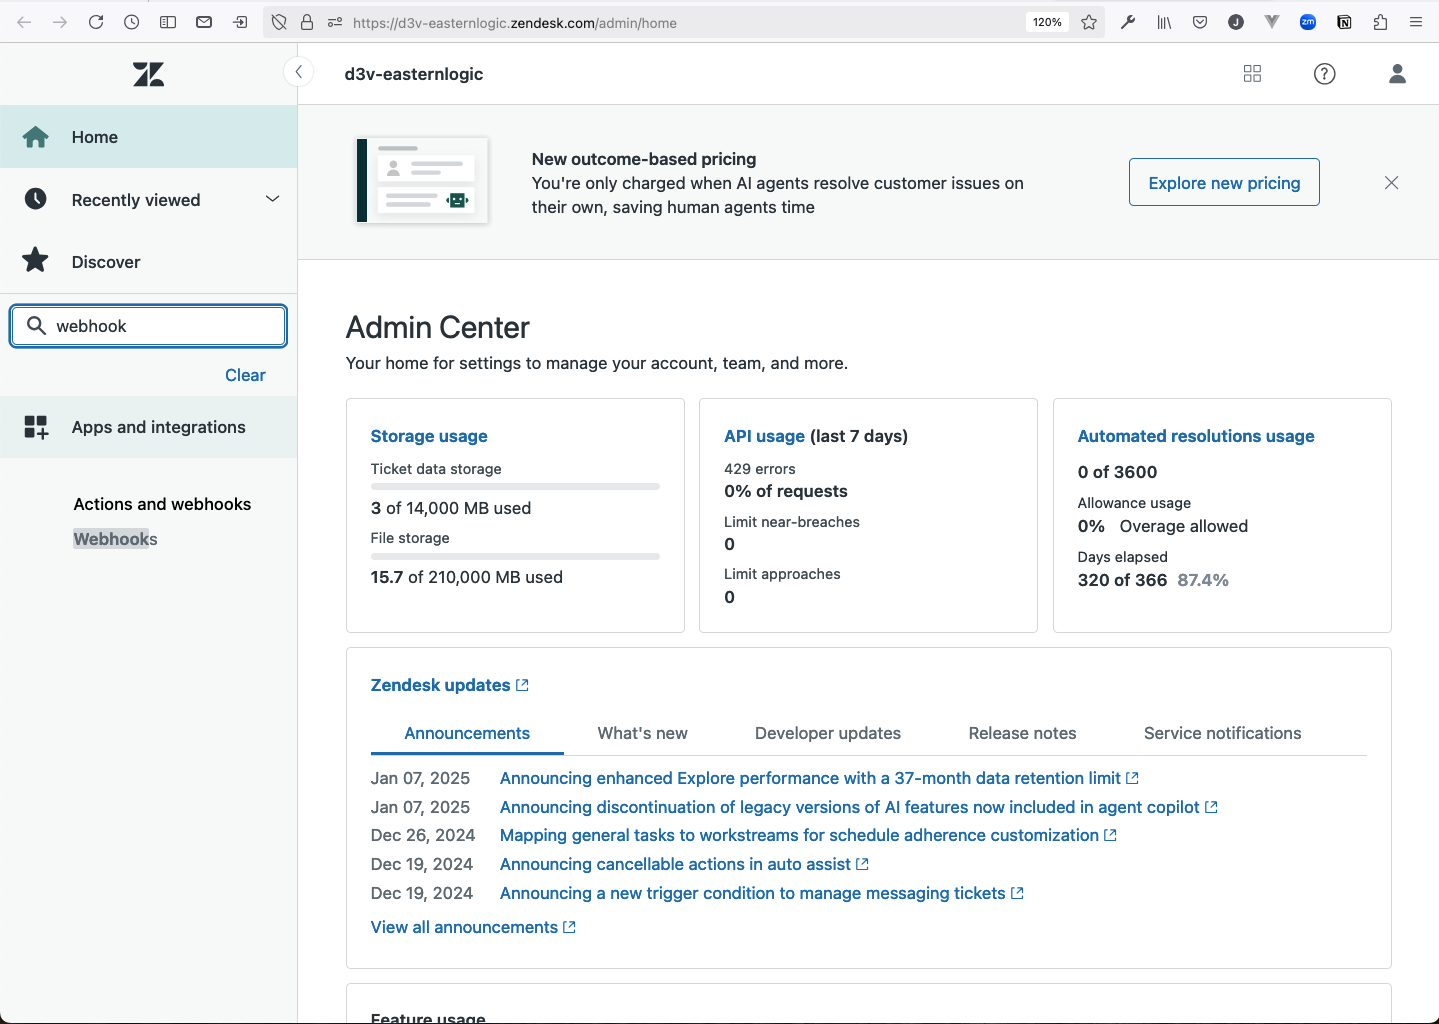Viewport: 1439px width, 1024px height.
Task: Click the Recently viewed clock icon
Action: [36, 199]
